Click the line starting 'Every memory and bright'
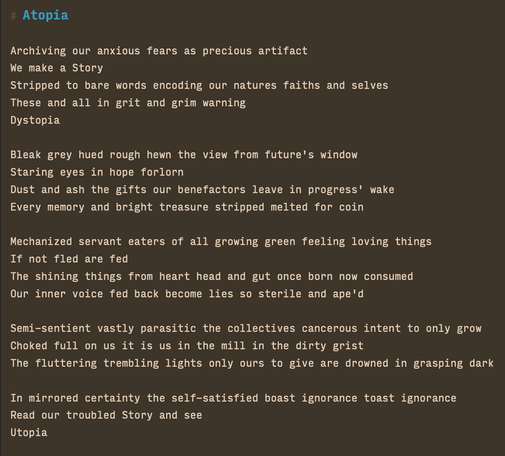This screenshot has width=505, height=456. tap(187, 207)
